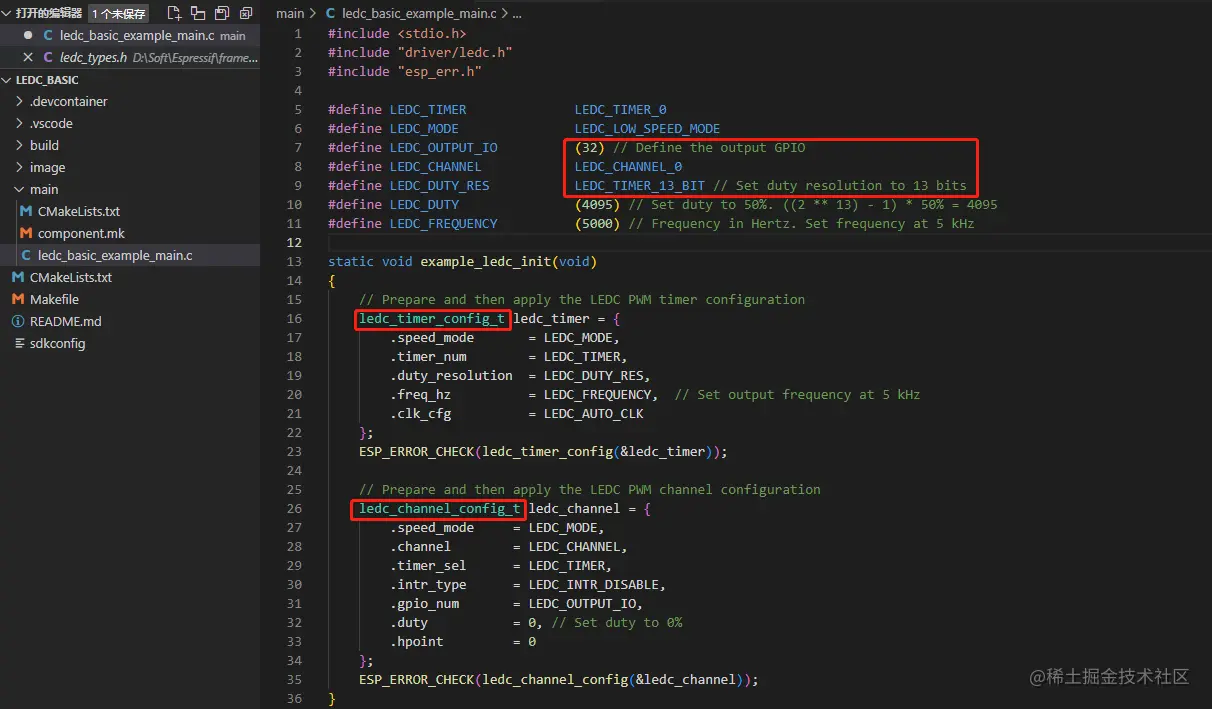
Task: Click the Save All icon
Action: pyautogui.click(x=222, y=13)
